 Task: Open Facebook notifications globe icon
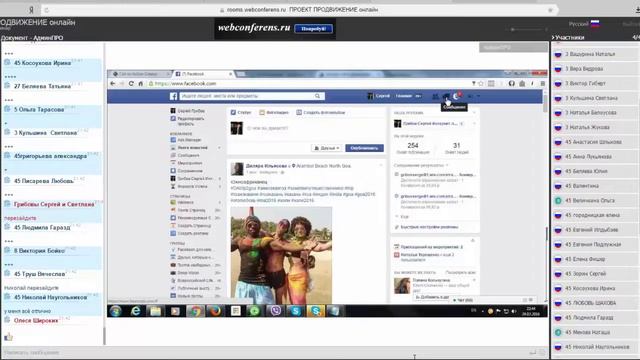click(456, 96)
